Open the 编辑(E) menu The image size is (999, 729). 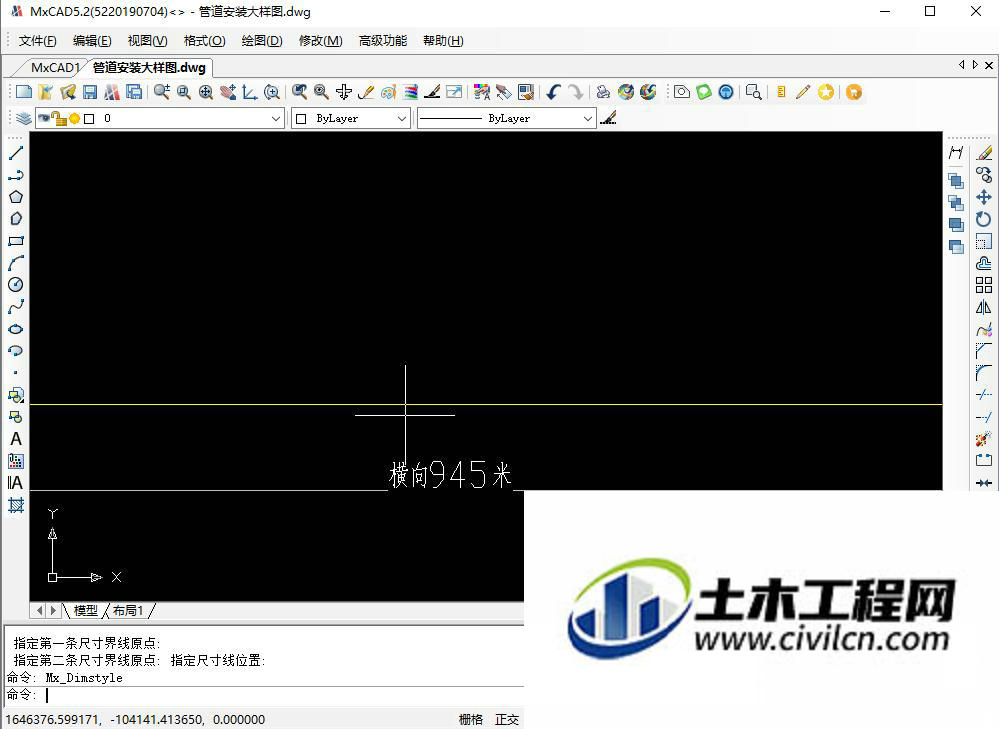(92, 41)
